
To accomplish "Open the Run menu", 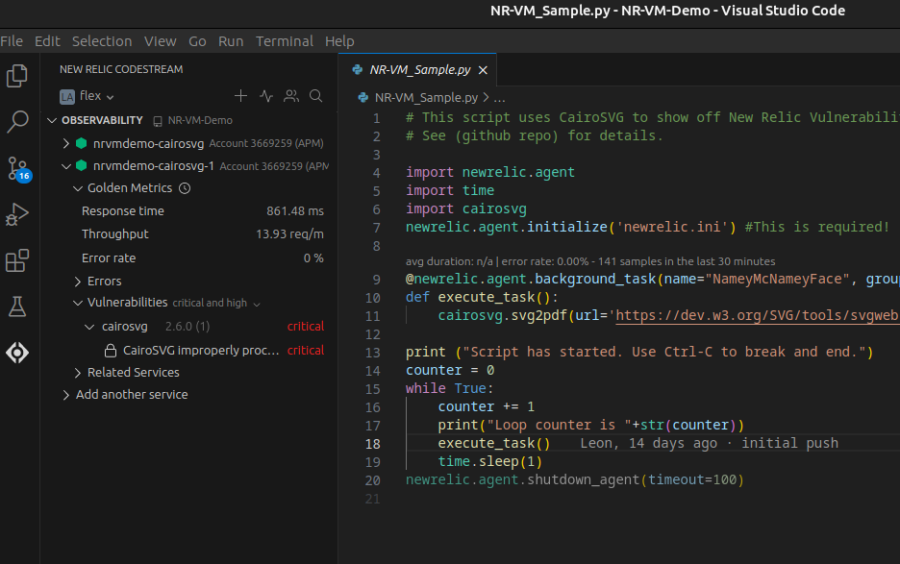I will [x=231, y=41].
